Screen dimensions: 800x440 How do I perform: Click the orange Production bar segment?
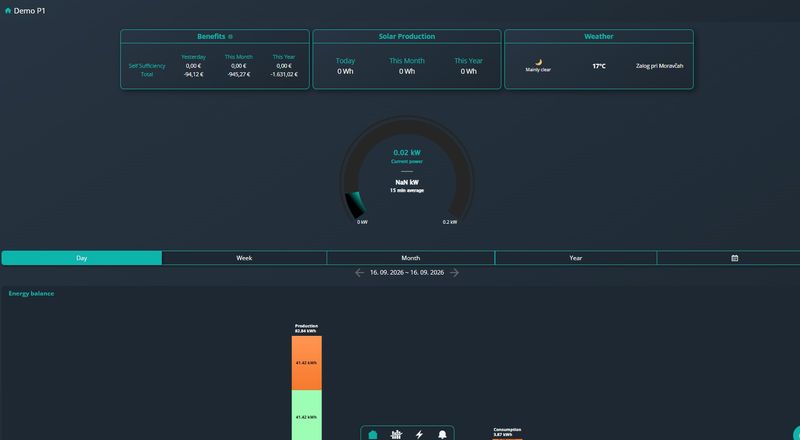point(307,363)
